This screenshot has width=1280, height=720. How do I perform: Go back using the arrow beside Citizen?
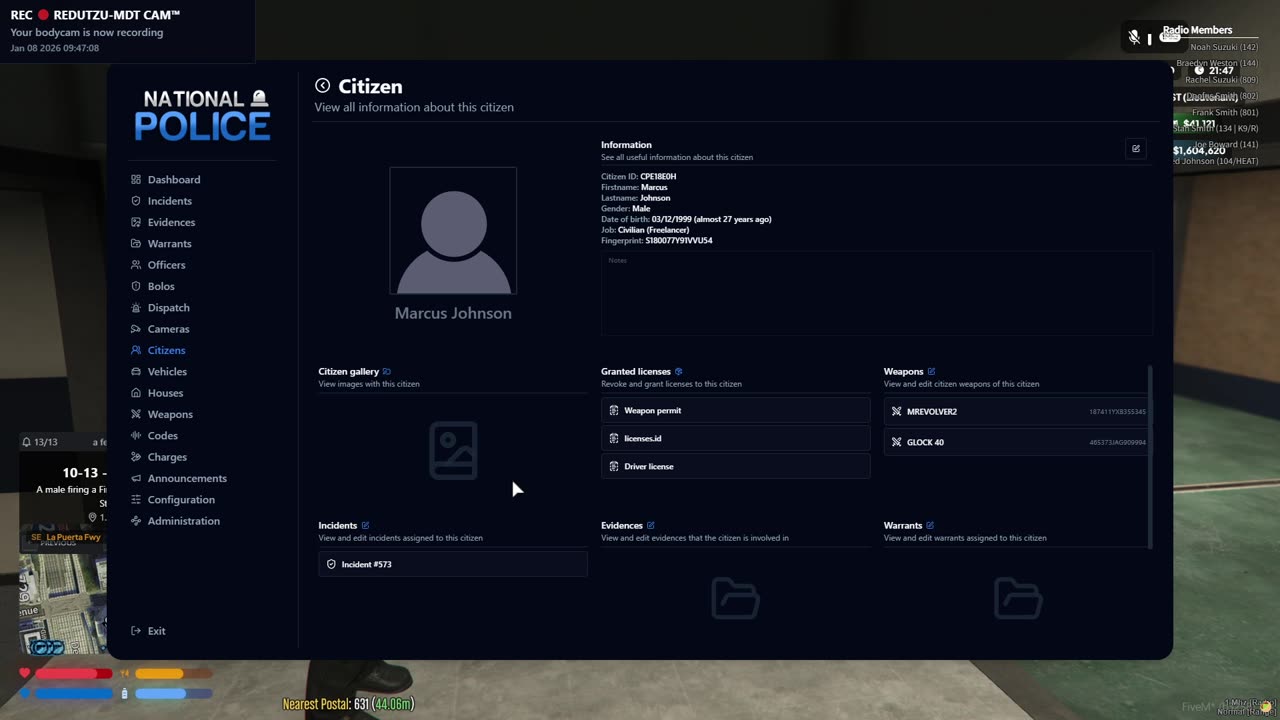322,86
